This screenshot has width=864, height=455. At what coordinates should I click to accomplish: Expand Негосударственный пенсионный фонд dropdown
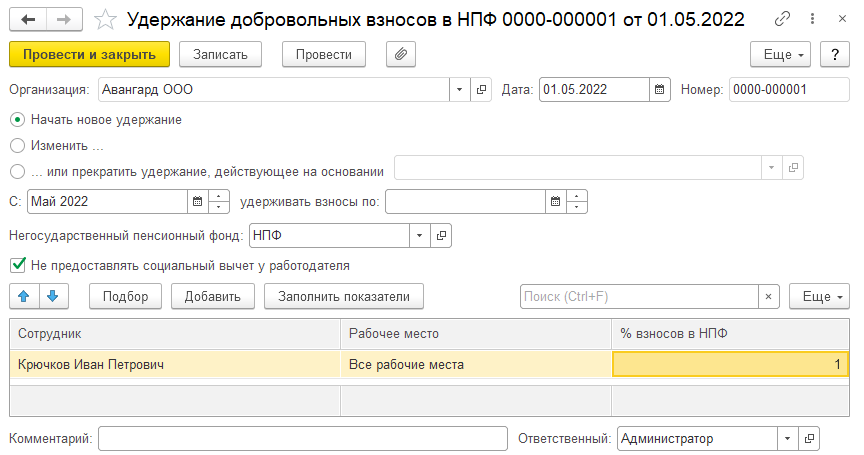[419, 236]
